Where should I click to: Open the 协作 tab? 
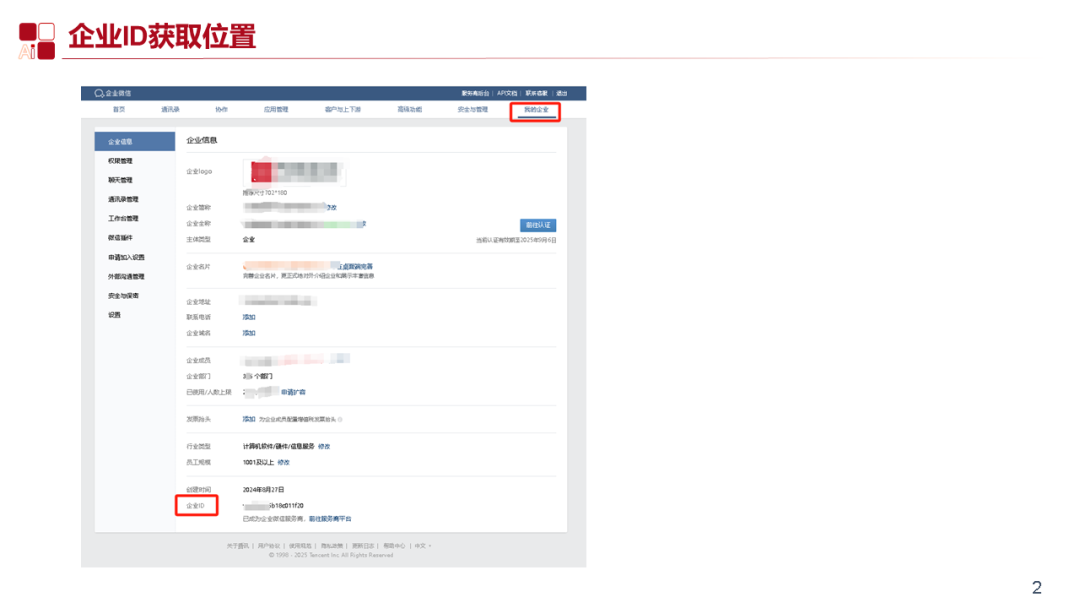point(221,109)
